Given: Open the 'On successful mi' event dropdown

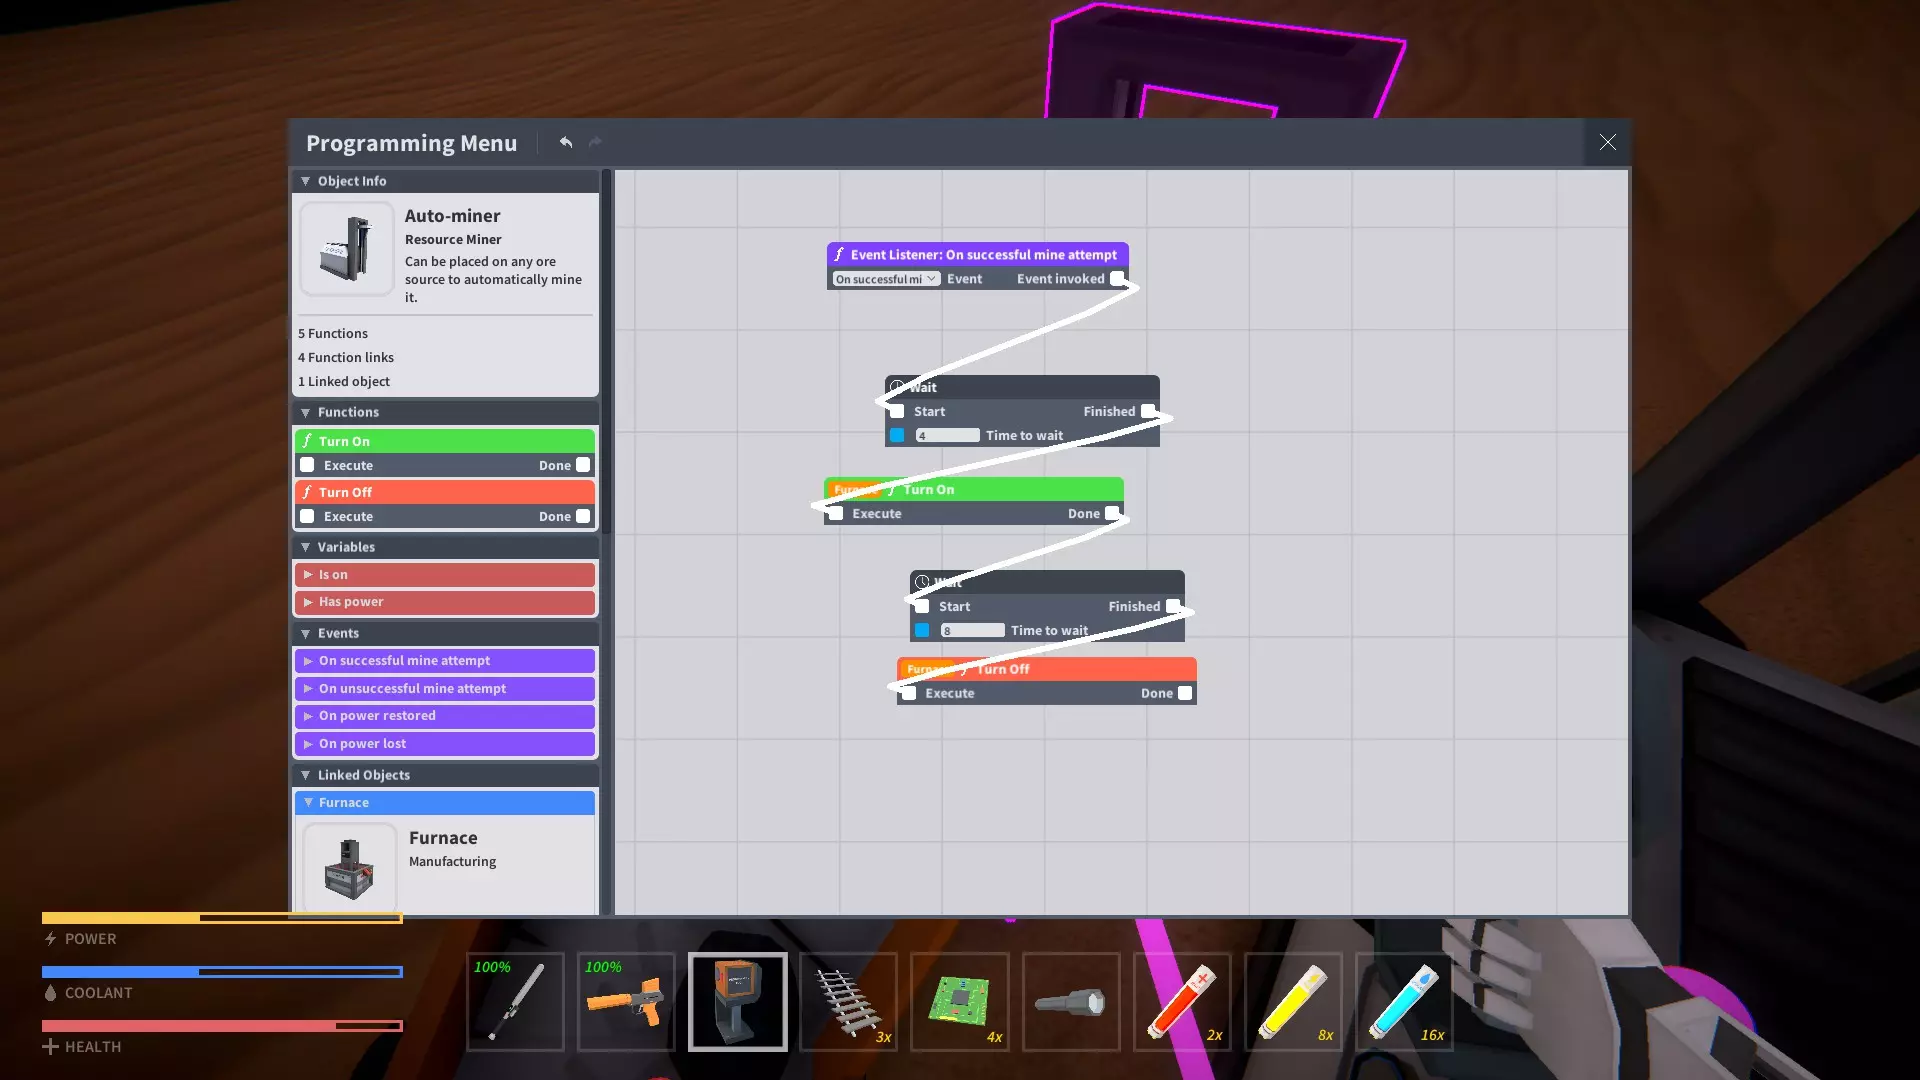Looking at the screenshot, I should (x=886, y=279).
